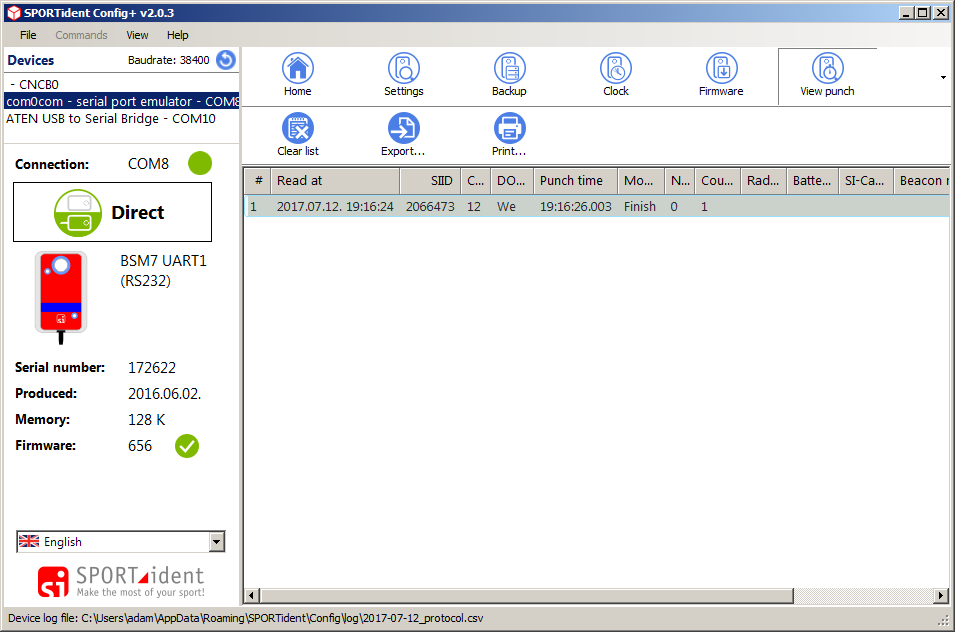
Task: Click the C... column header
Action: [x=476, y=181]
